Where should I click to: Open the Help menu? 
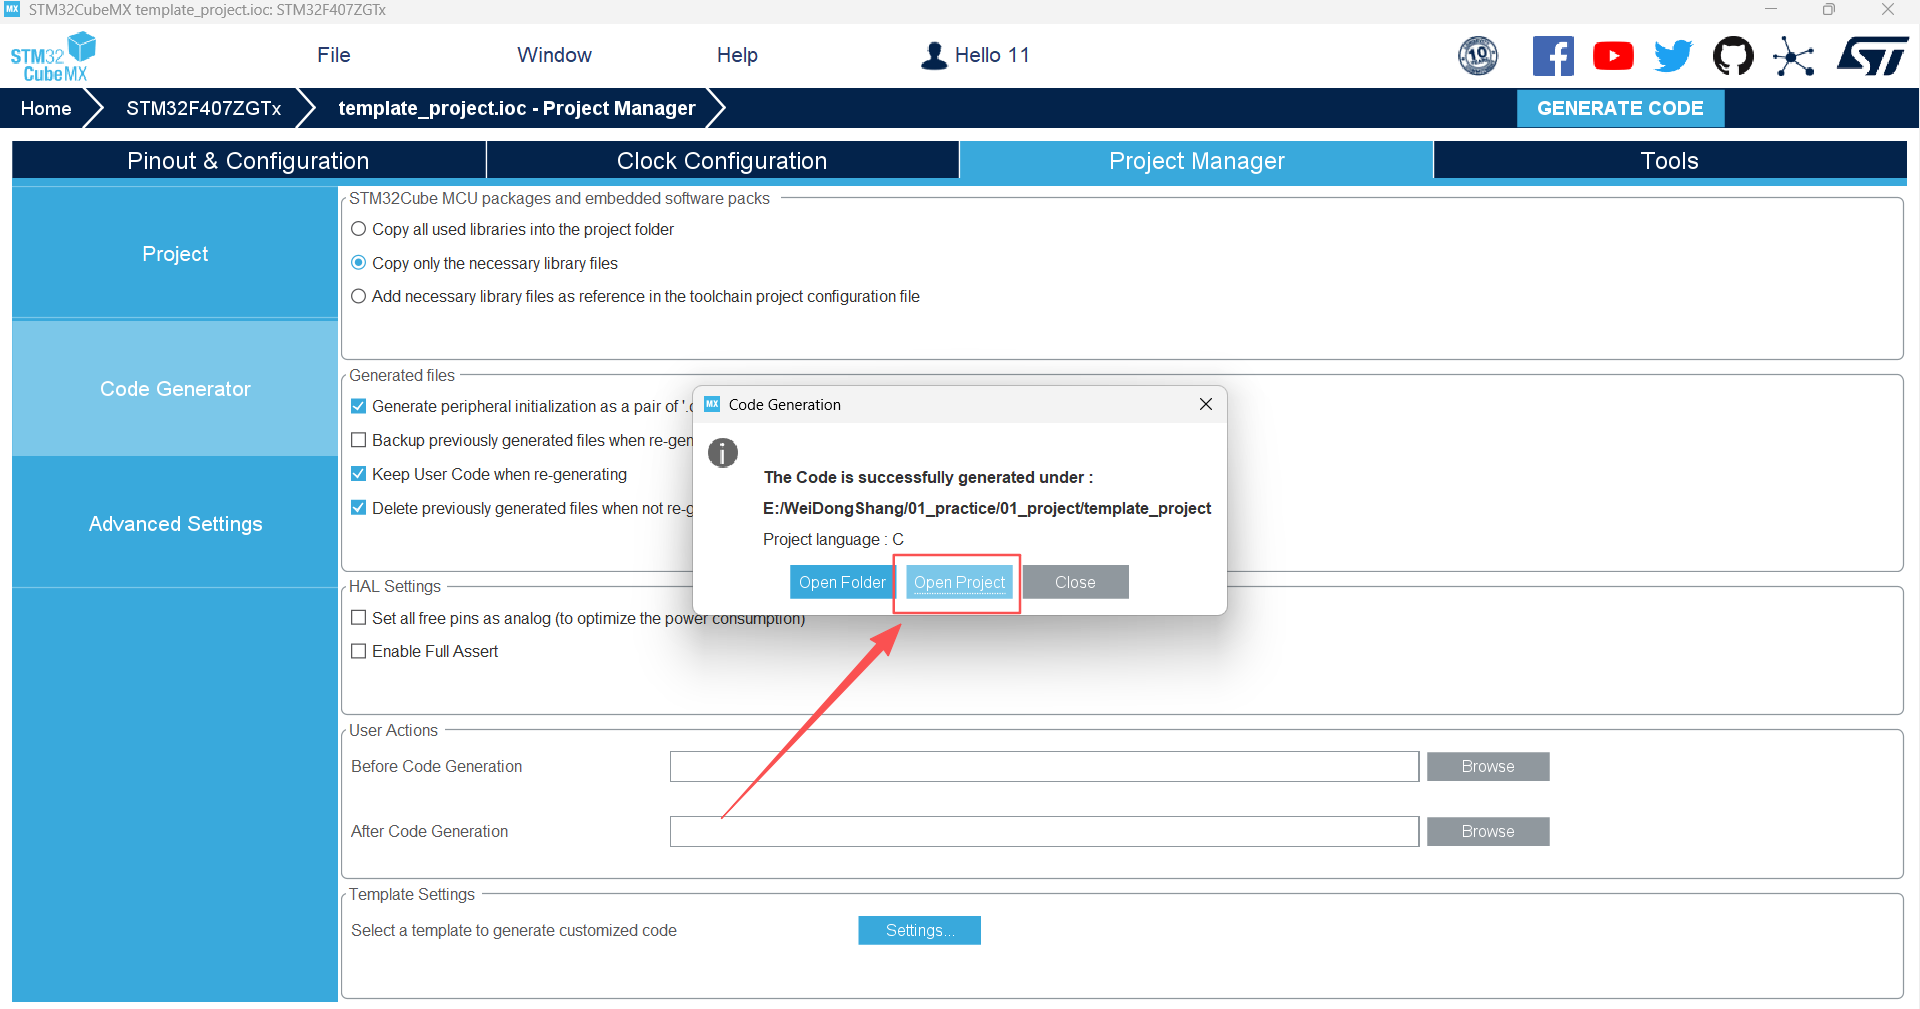tap(737, 55)
